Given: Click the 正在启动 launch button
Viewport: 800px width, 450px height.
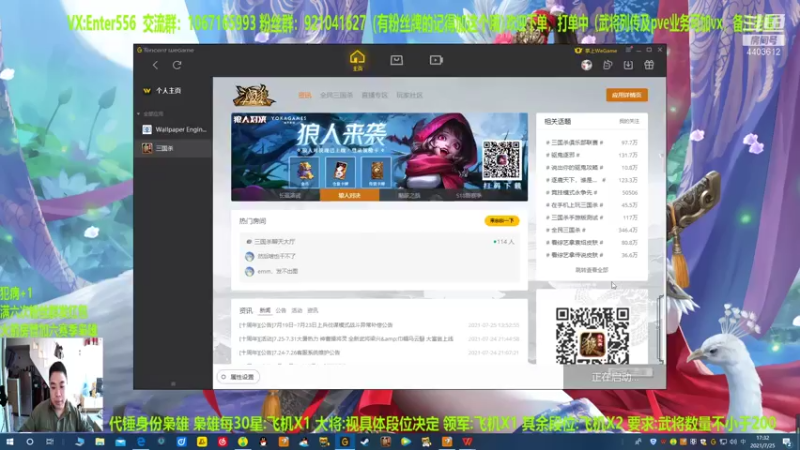Looking at the screenshot, I should (614, 377).
